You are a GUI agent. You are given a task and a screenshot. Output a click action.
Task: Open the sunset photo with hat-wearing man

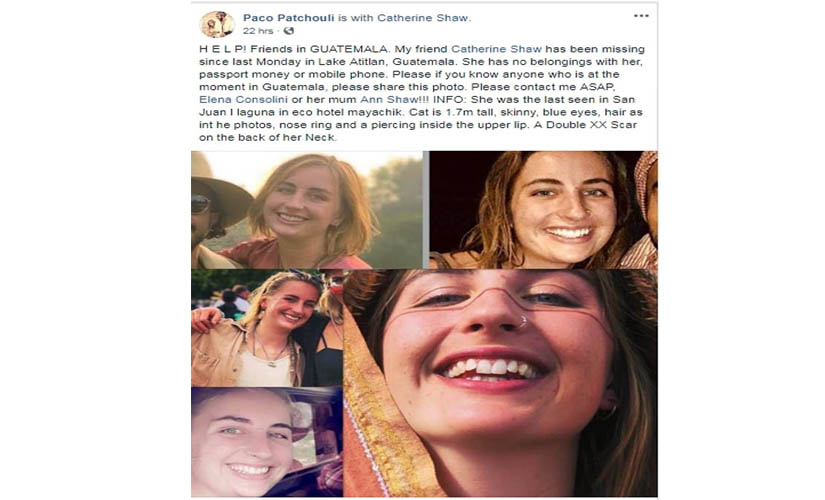pos(307,210)
